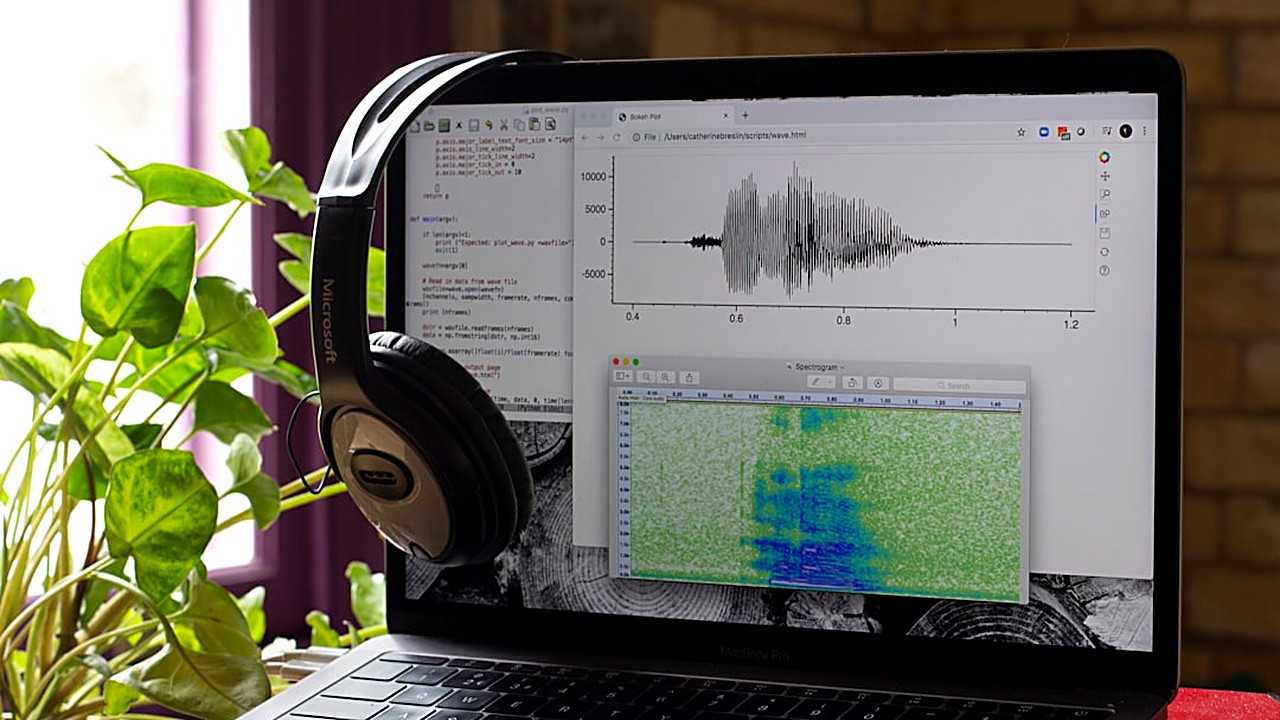Click the Search field in Spectrogram window
1280x720 pixels.
click(x=959, y=385)
